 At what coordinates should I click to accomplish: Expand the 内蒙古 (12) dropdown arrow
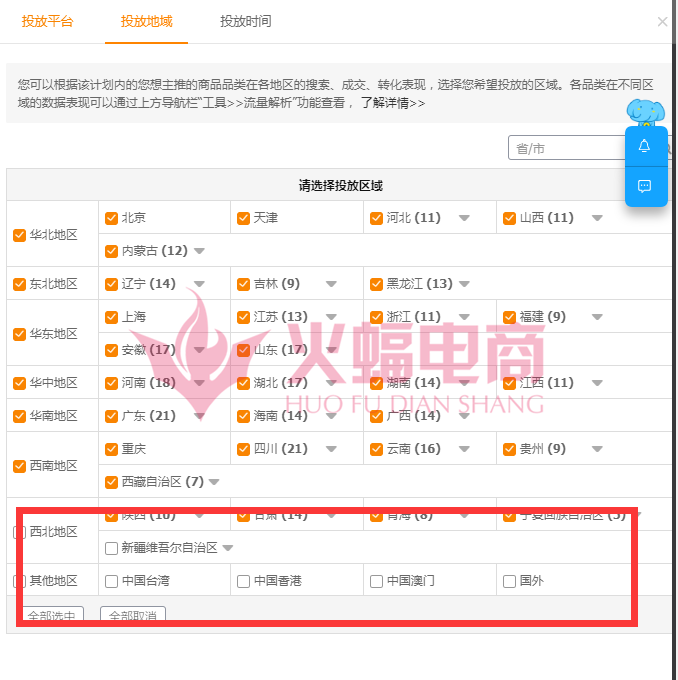coord(199,251)
